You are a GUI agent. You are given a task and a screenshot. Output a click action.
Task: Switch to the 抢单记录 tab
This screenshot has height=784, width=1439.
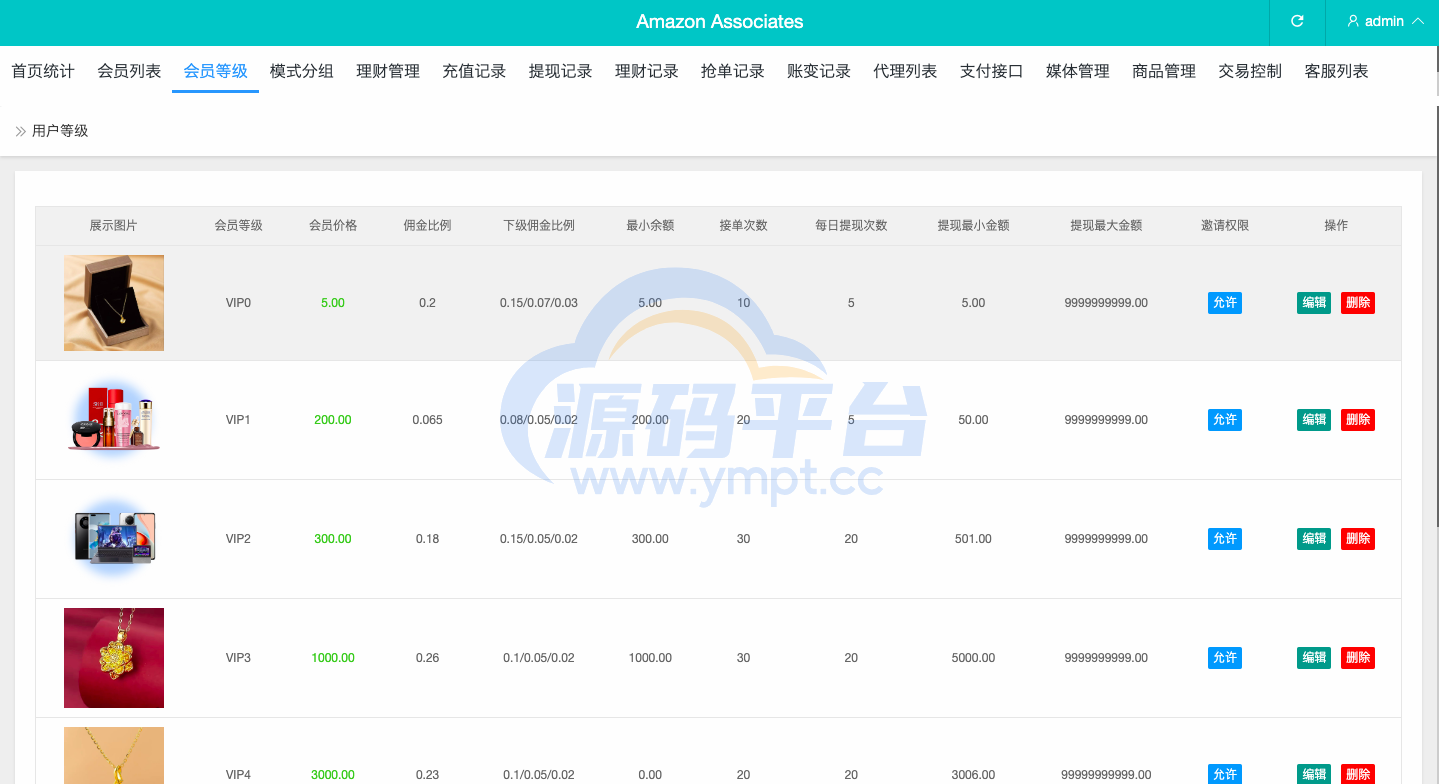click(733, 71)
